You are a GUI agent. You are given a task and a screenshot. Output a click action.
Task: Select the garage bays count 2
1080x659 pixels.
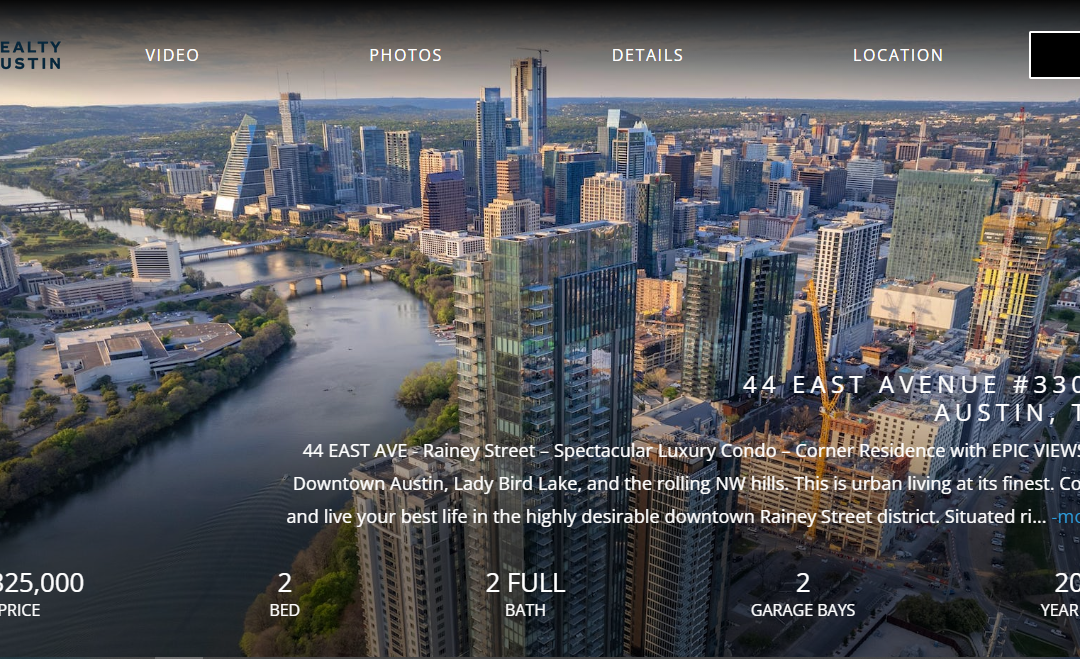803,583
